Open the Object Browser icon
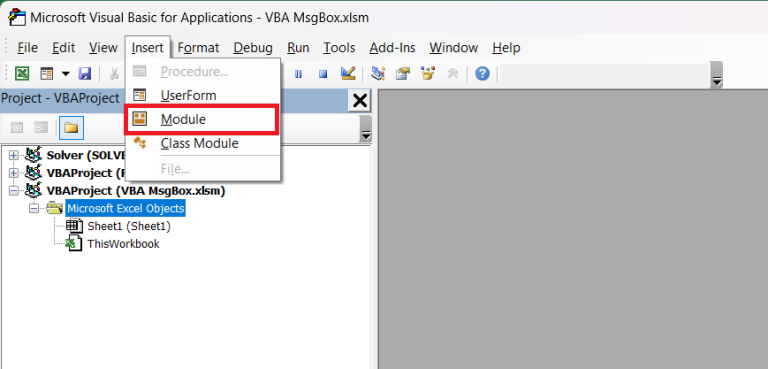The height and width of the screenshot is (369, 768). [428, 74]
